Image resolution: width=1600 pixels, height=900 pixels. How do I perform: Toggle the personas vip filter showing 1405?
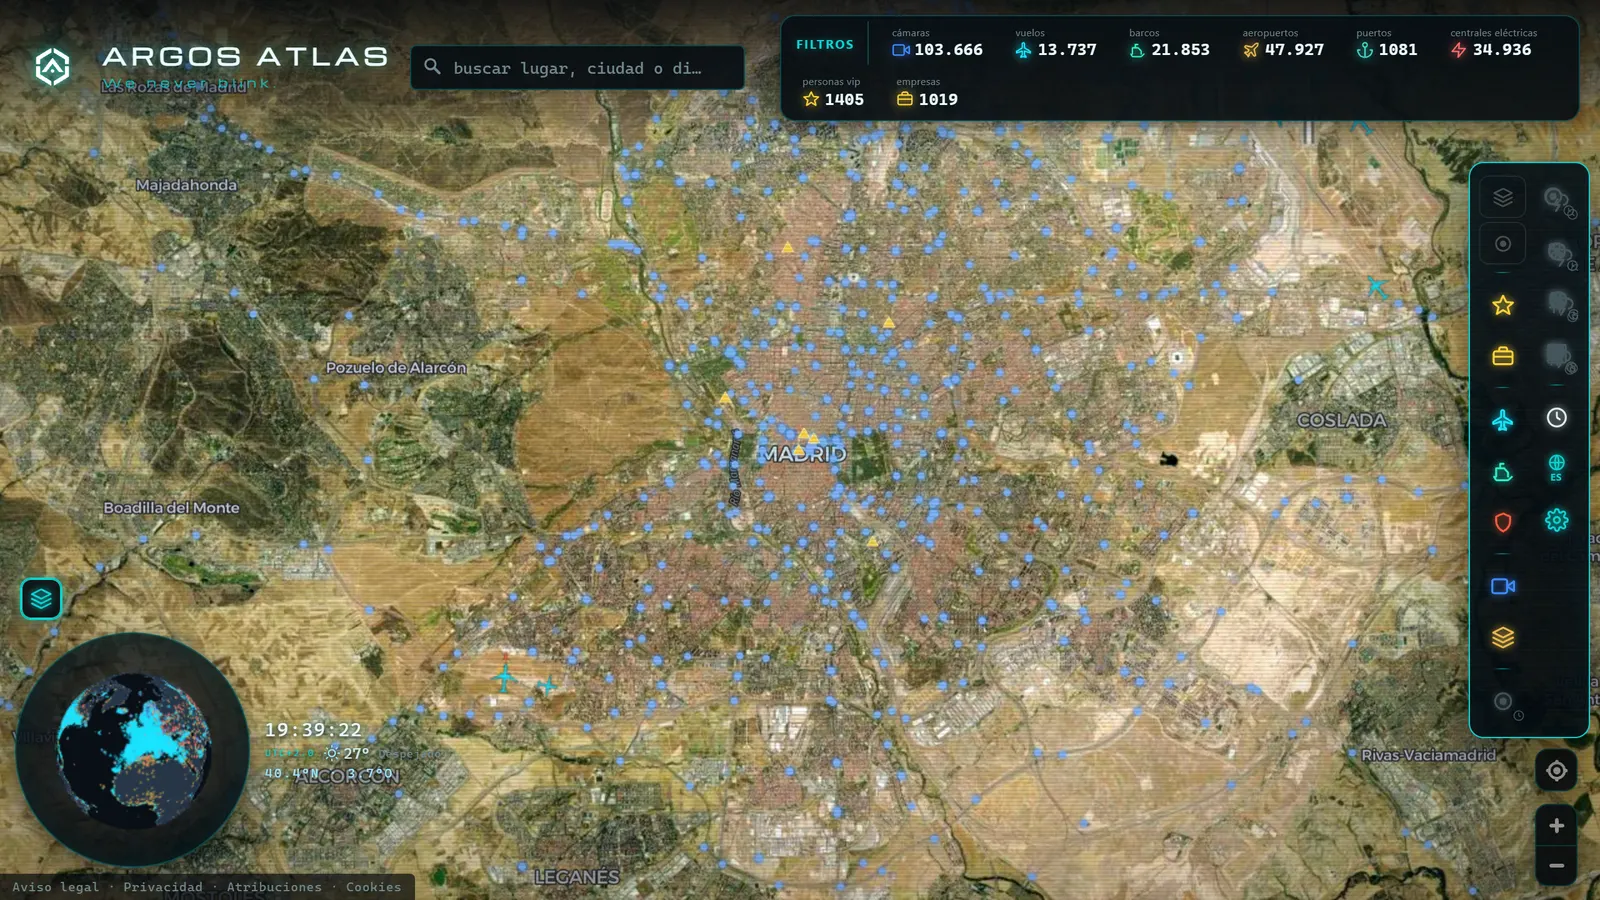[833, 93]
